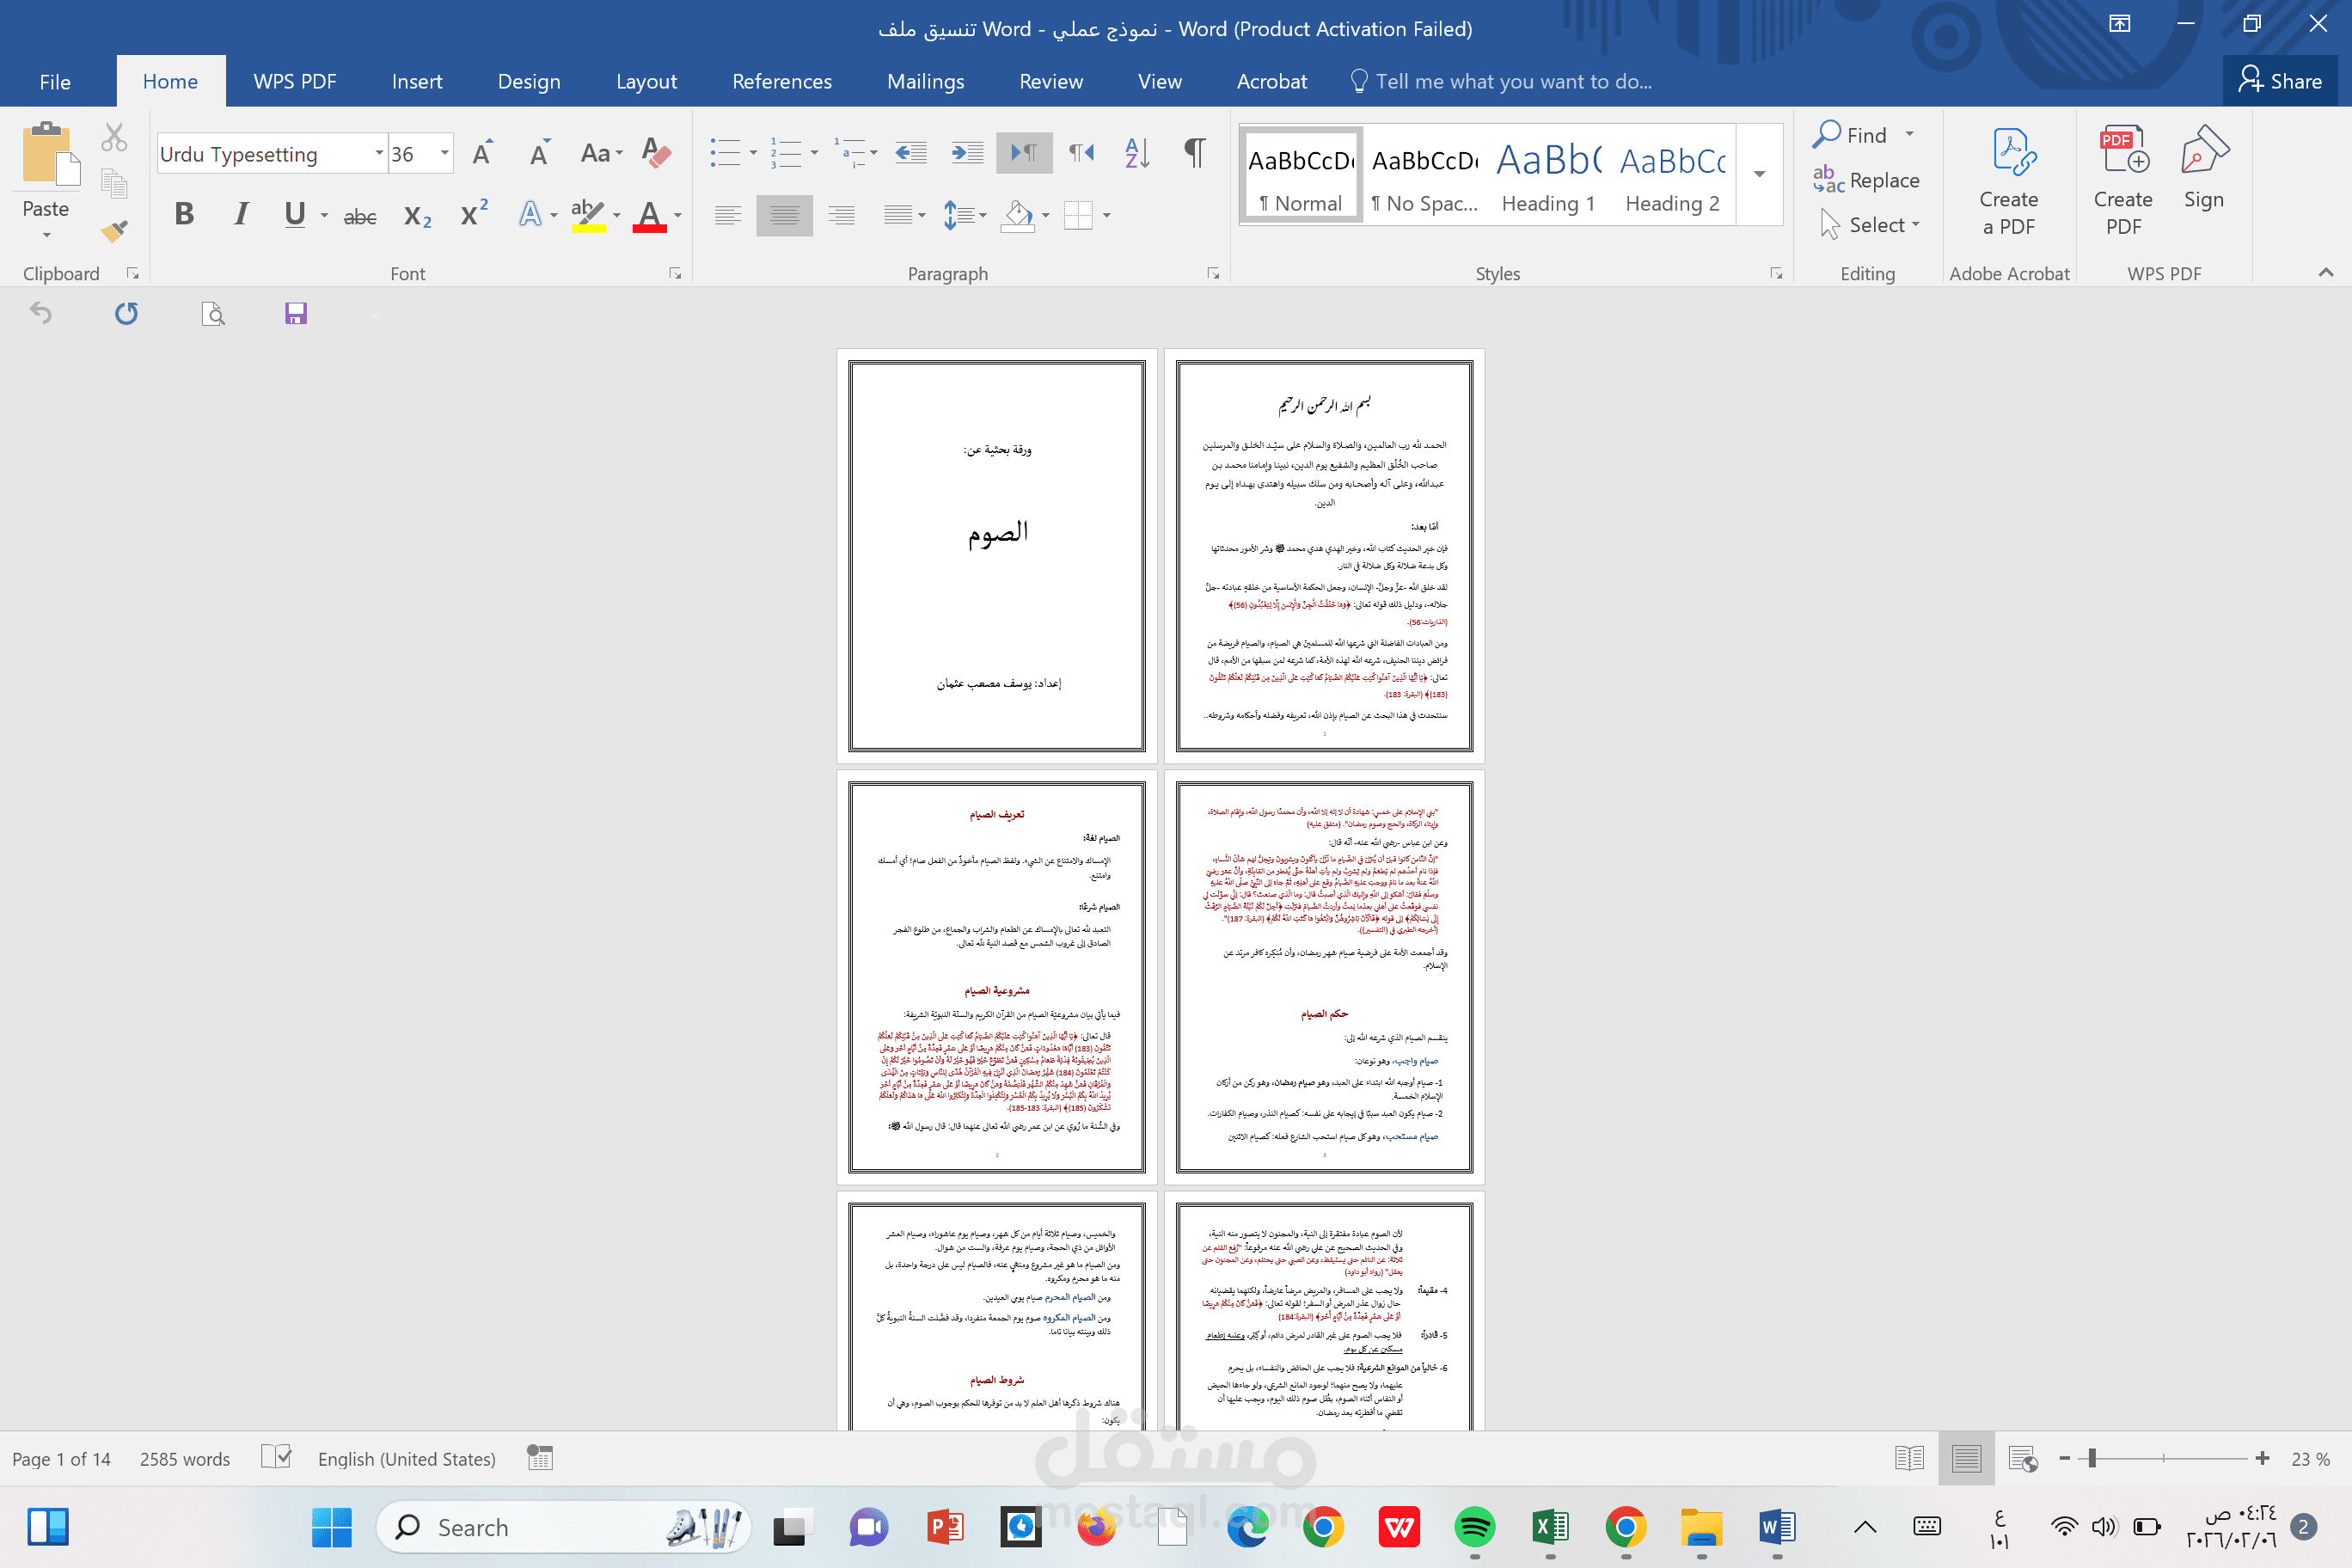Apply the yellow text highlight color
The height and width of the screenshot is (1568, 2352).
click(588, 215)
